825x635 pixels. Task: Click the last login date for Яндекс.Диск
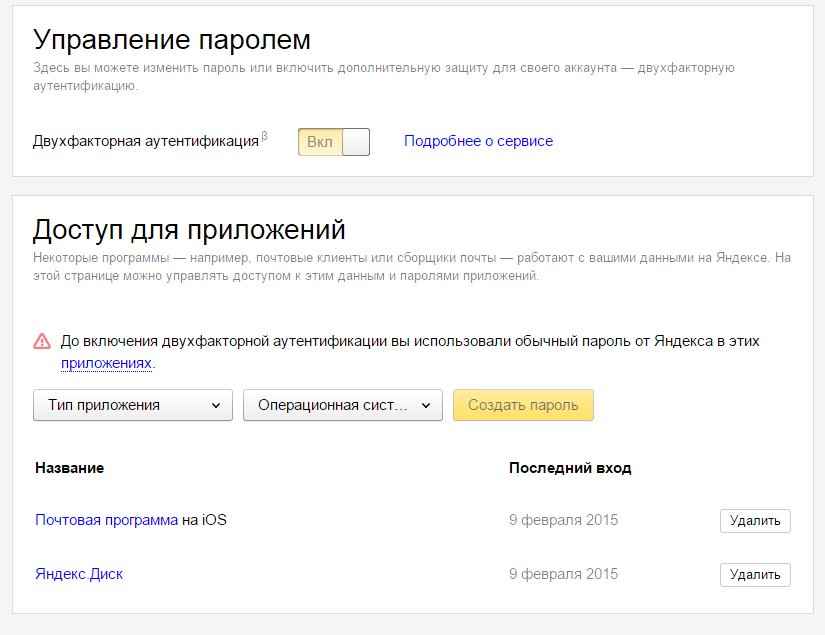coord(563,574)
